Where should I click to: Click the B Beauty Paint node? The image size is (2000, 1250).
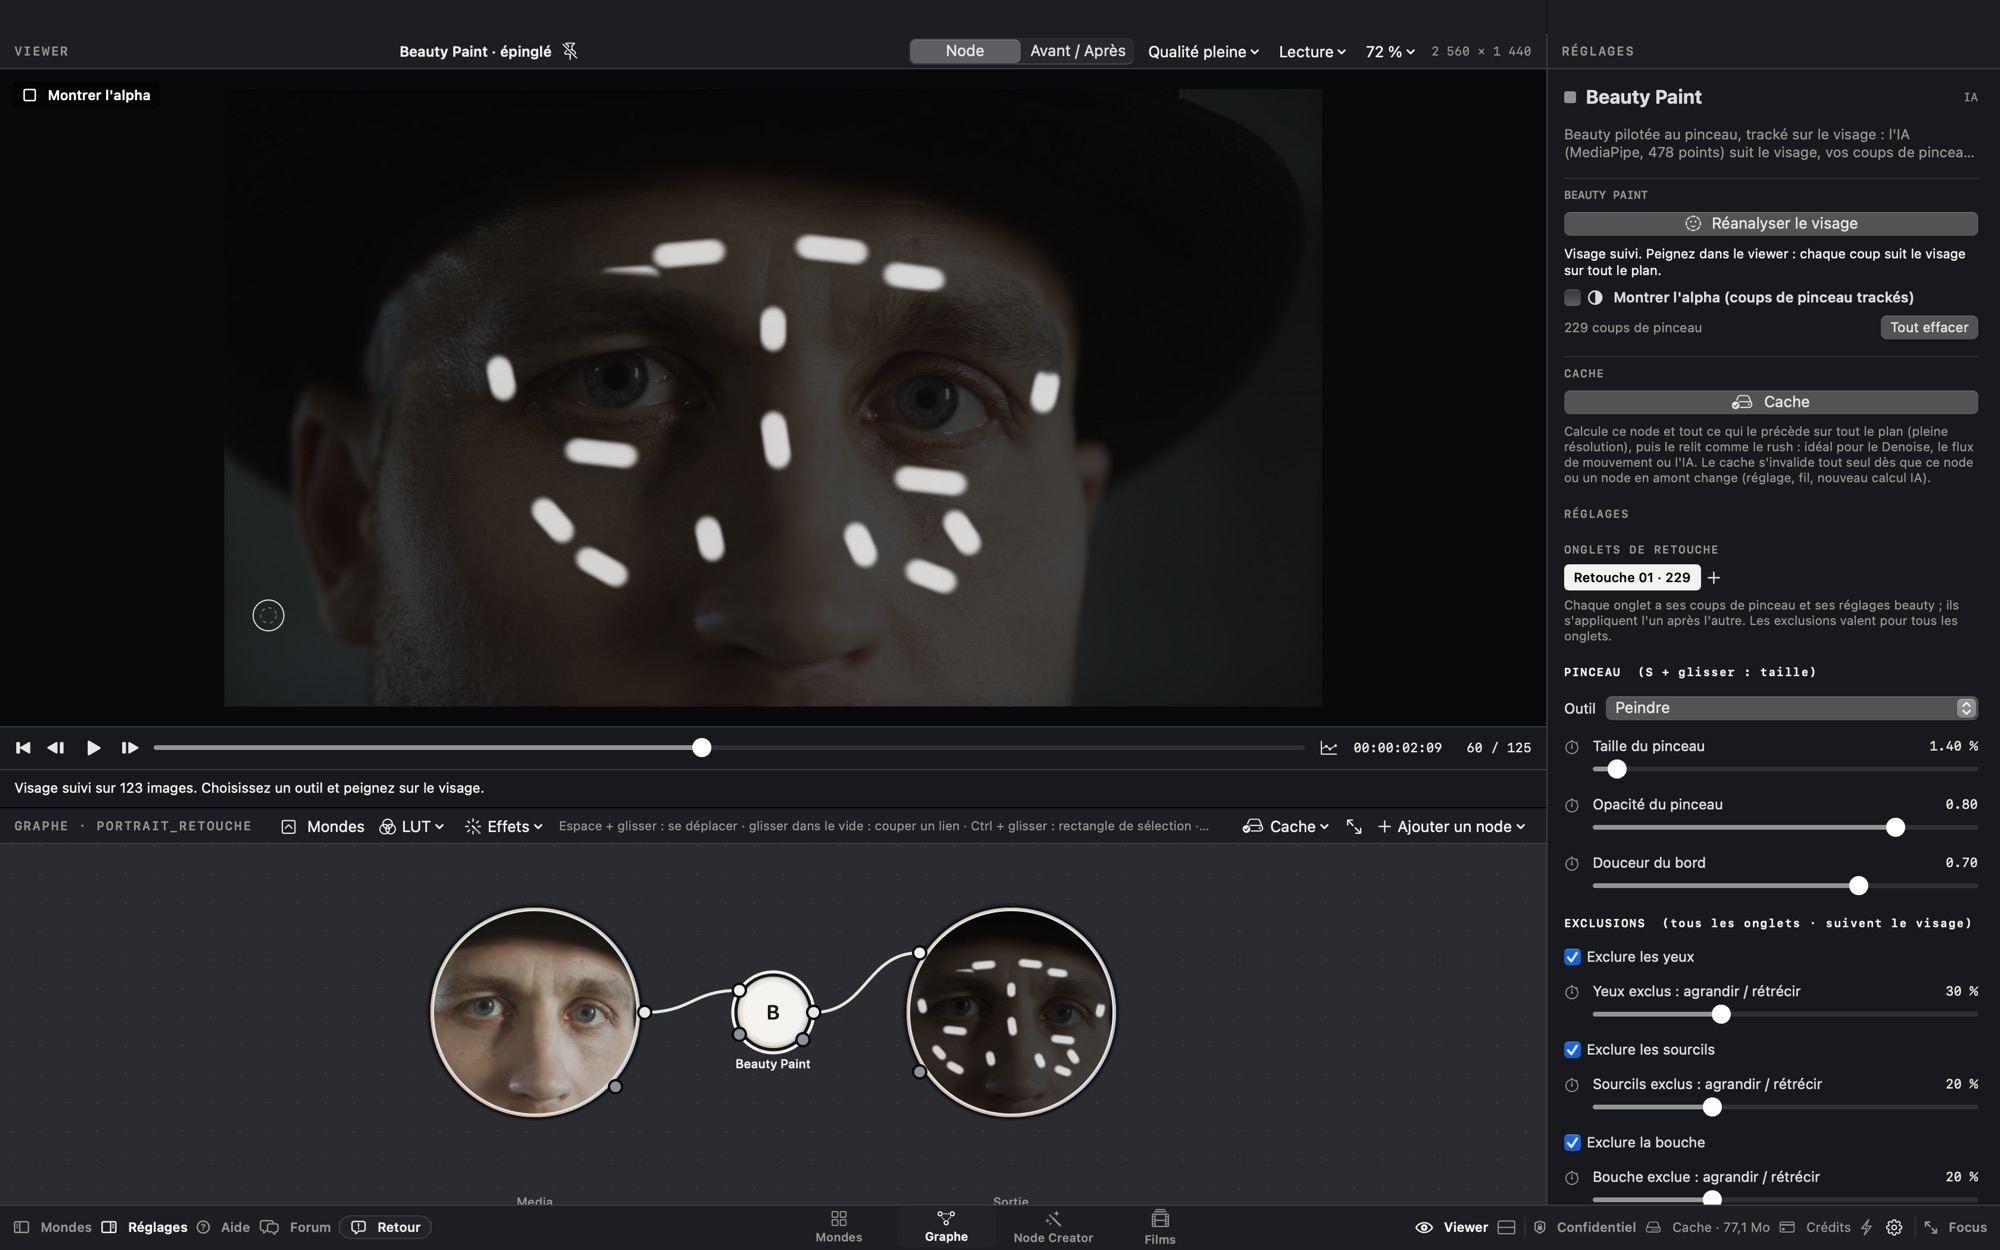[773, 1012]
